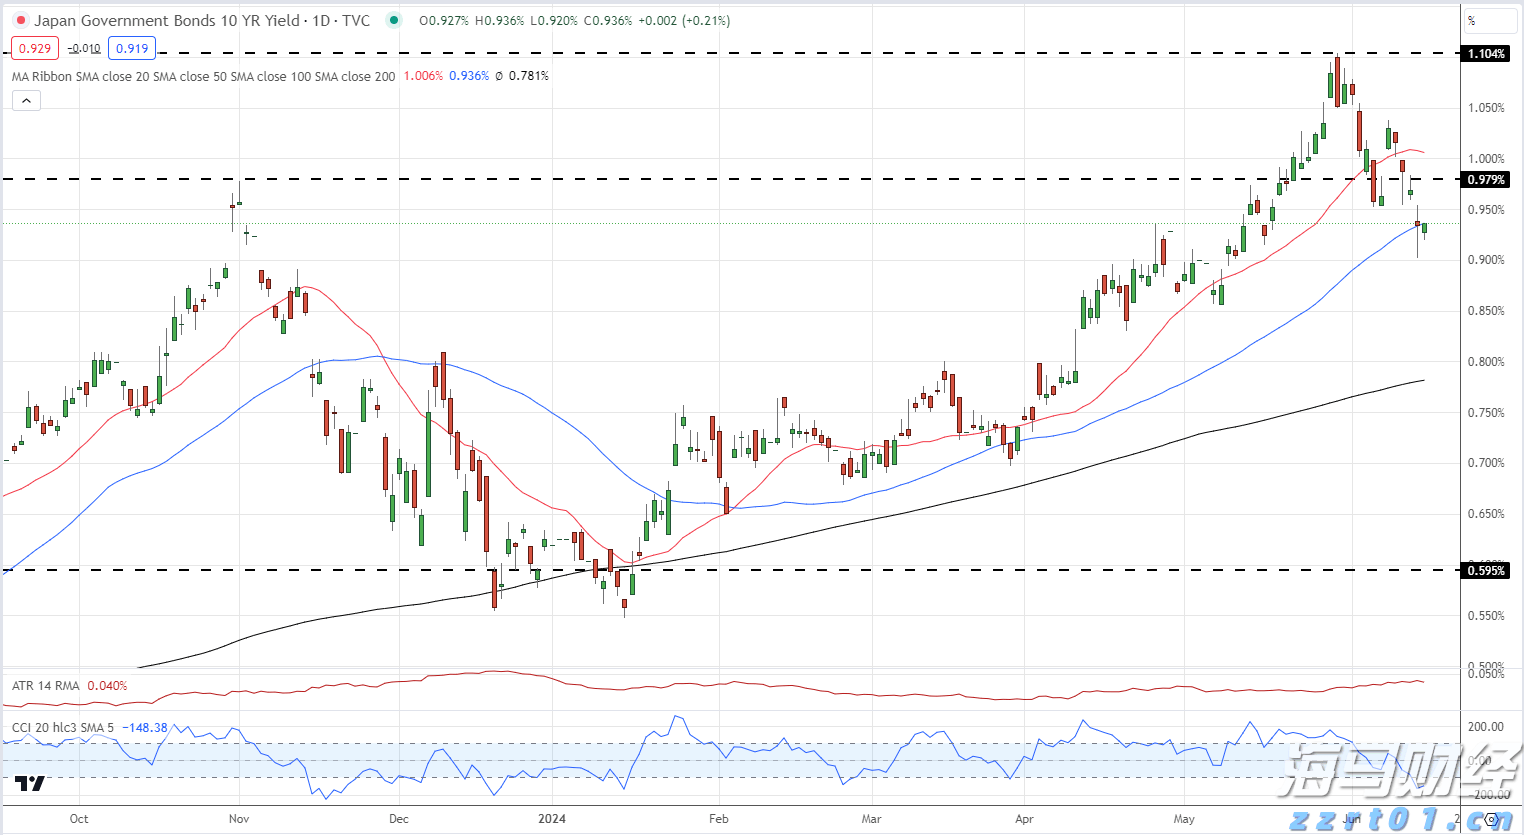The height and width of the screenshot is (835, 1524).
Task: Click the 0.900% price axis label
Action: coord(1486,260)
